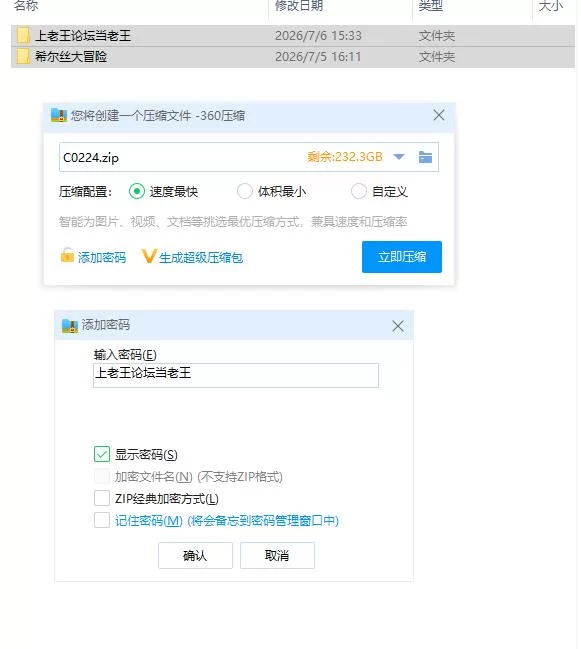Enable ZIP经典加密方式(L) checkbox
Viewport: 581px width, 649px height.
pos(102,498)
